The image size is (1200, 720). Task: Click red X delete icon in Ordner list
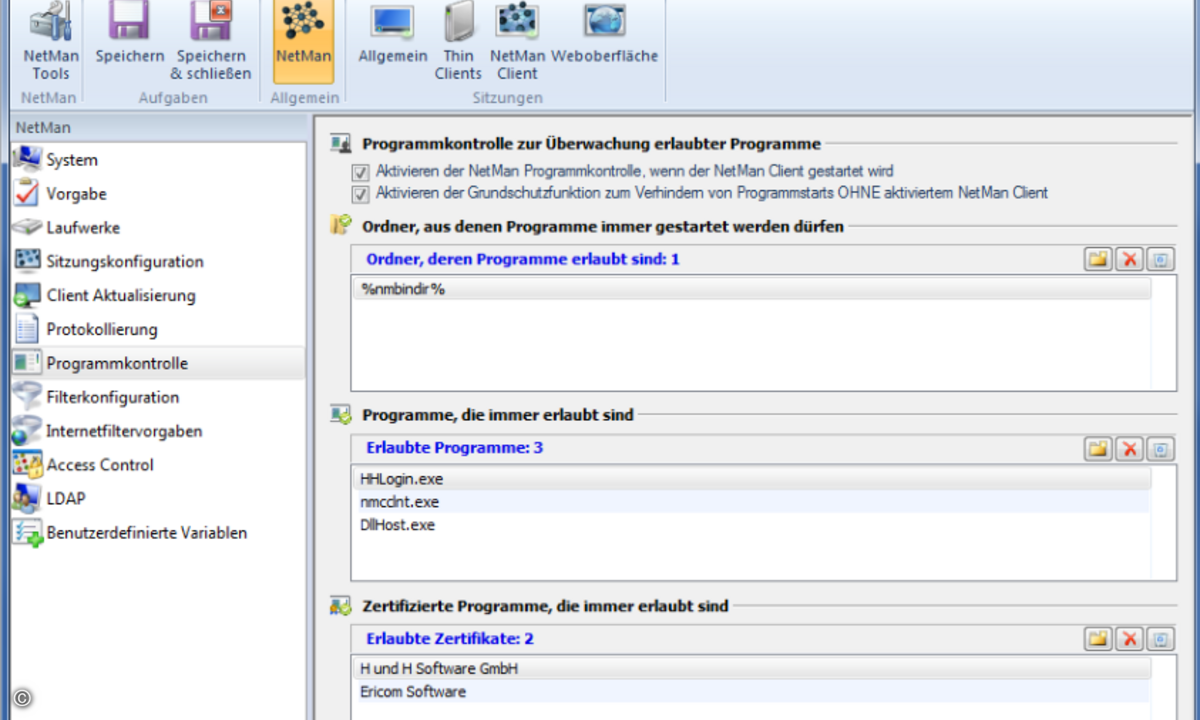[x=1130, y=260]
